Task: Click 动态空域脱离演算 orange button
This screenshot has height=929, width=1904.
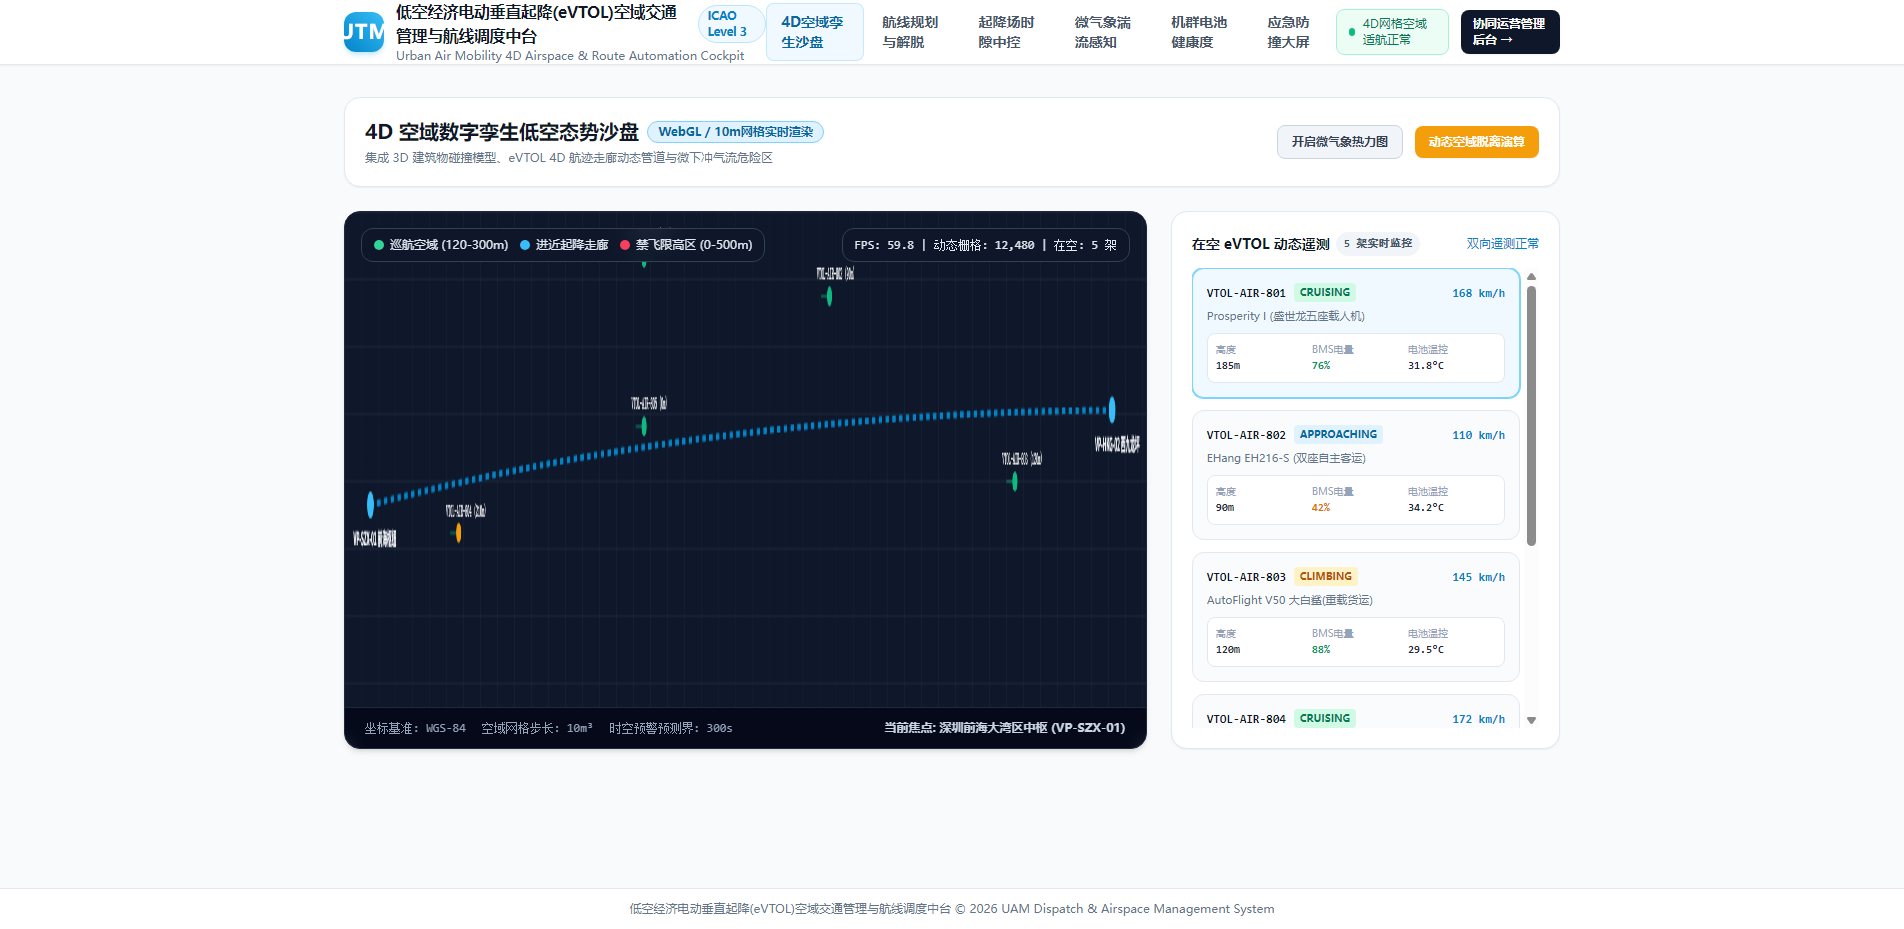Action: pos(1476,142)
